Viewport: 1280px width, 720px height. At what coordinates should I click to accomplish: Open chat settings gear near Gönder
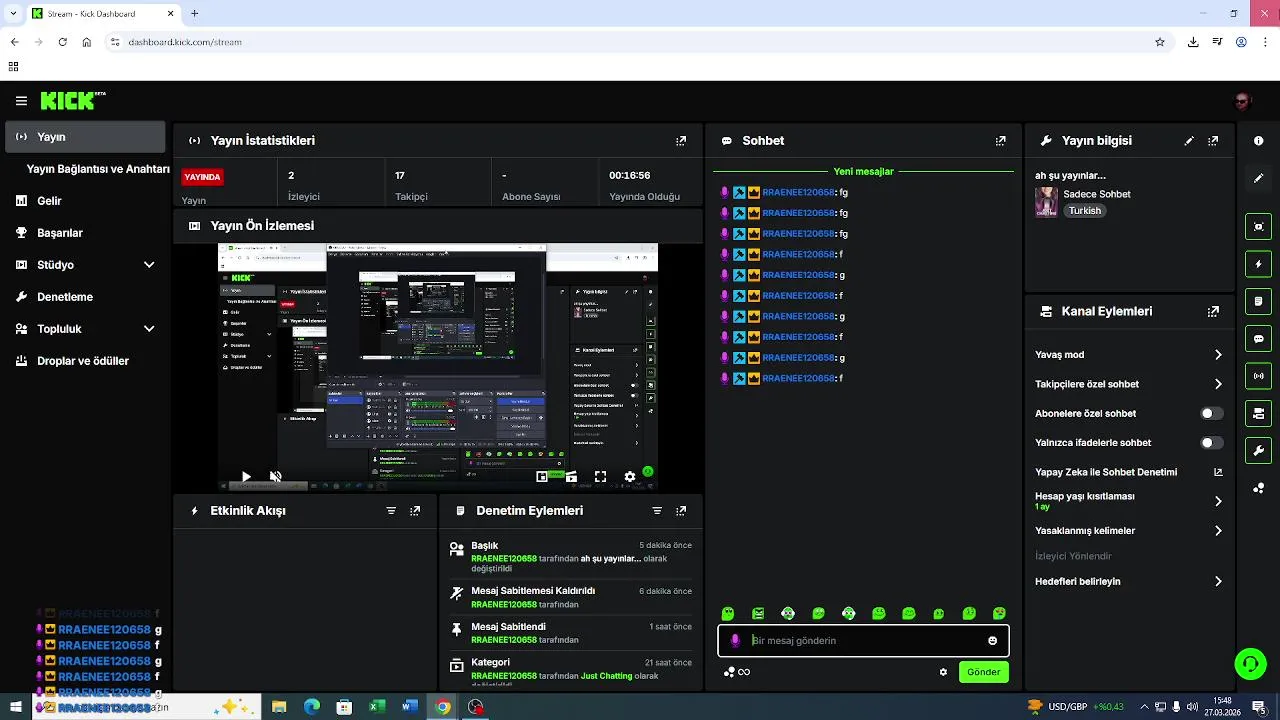click(x=943, y=672)
